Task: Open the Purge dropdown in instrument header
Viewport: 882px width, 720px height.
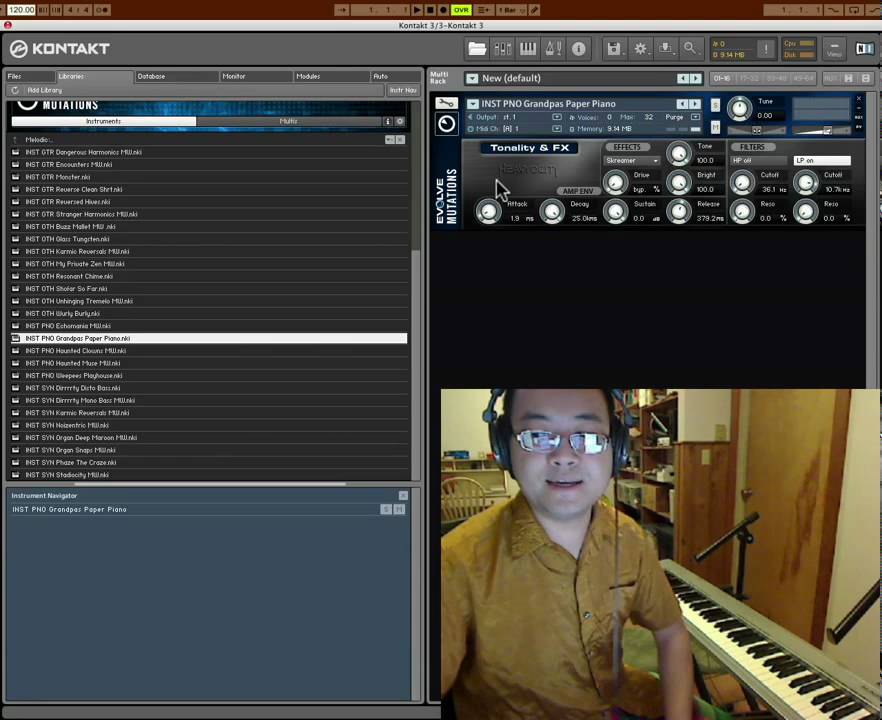Action: (695, 117)
